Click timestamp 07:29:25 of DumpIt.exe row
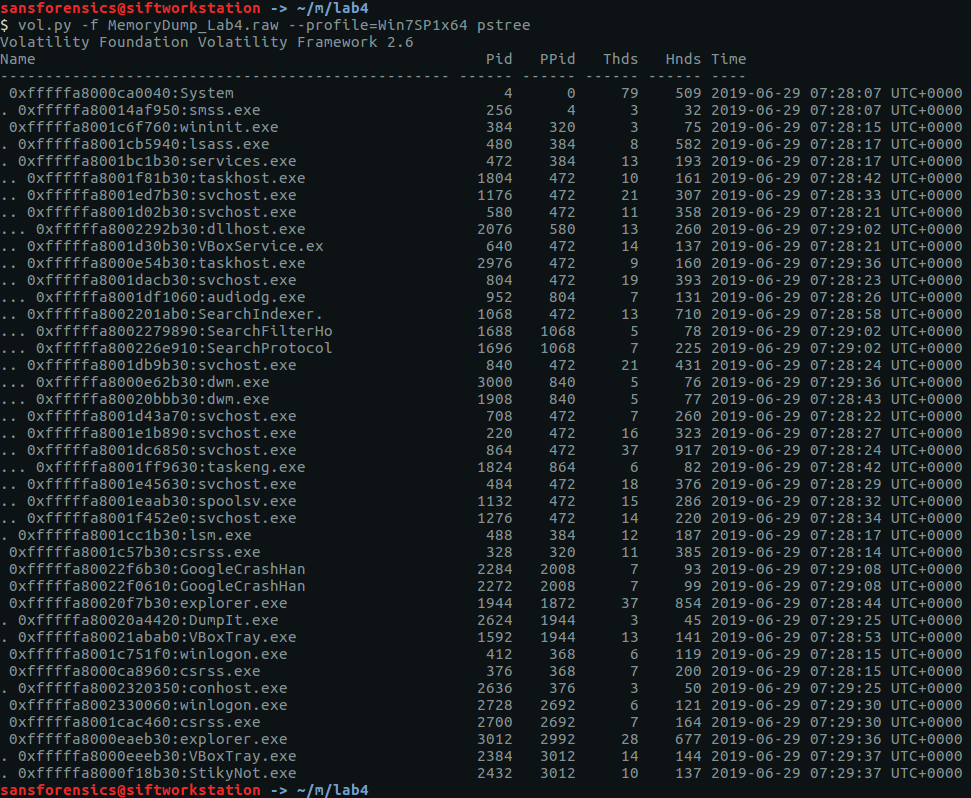This screenshot has height=798, width=971. click(x=845, y=620)
